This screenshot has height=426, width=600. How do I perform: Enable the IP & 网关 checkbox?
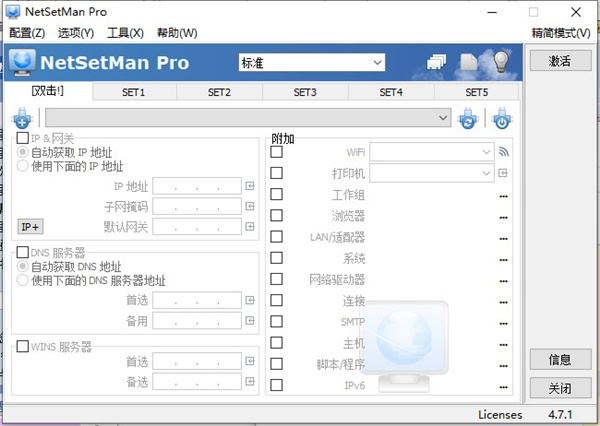(x=23, y=138)
